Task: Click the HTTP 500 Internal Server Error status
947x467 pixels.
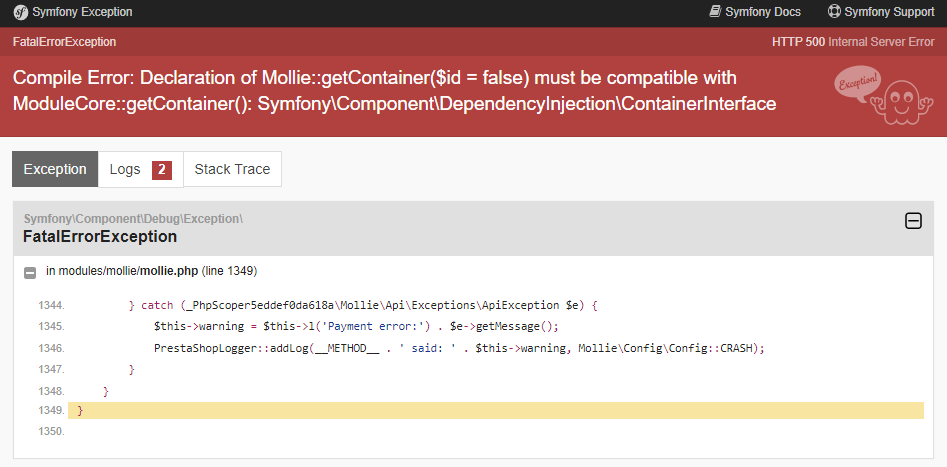Action: pos(853,42)
